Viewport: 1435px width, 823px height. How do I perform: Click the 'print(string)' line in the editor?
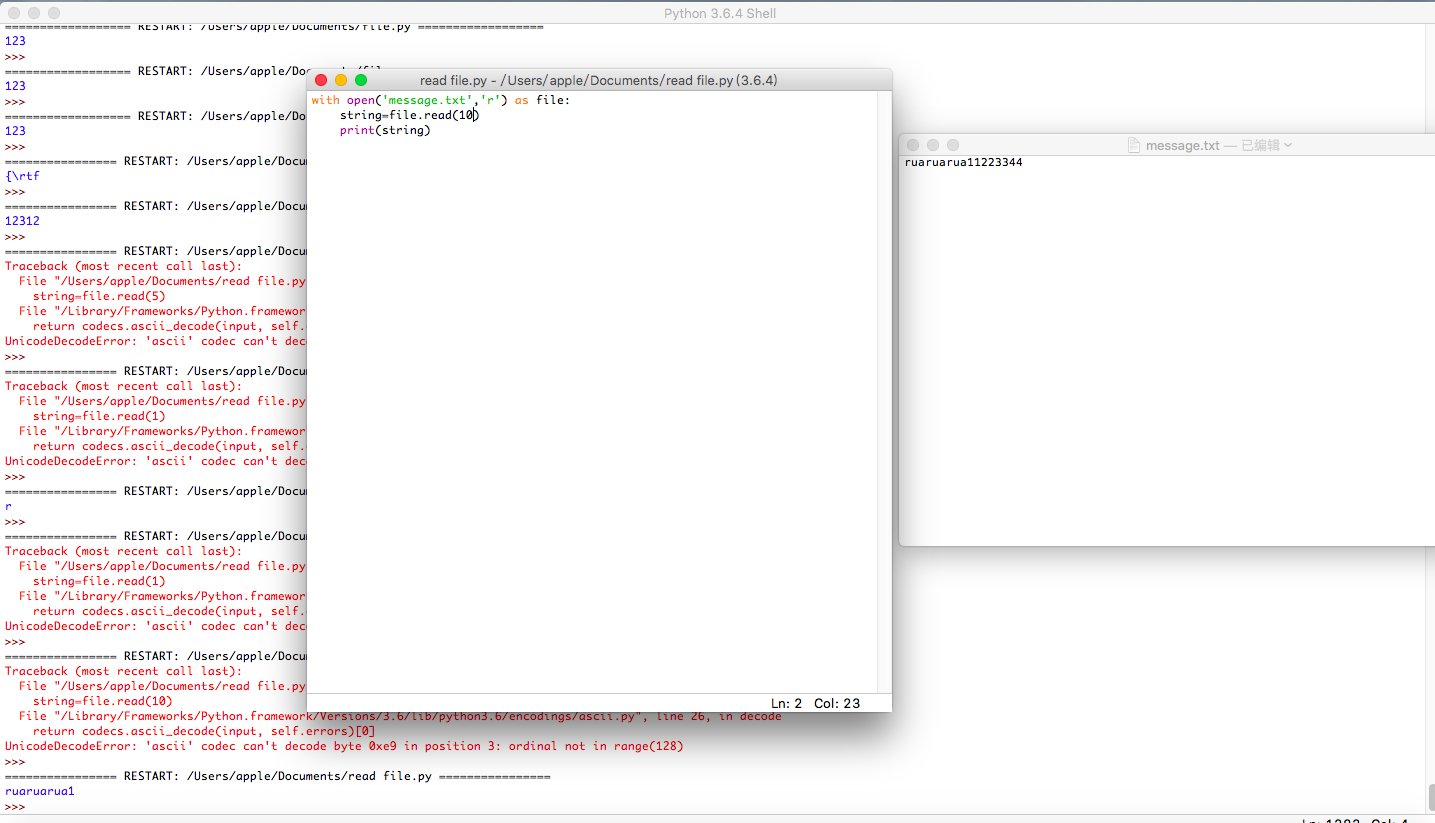pyautogui.click(x=385, y=130)
